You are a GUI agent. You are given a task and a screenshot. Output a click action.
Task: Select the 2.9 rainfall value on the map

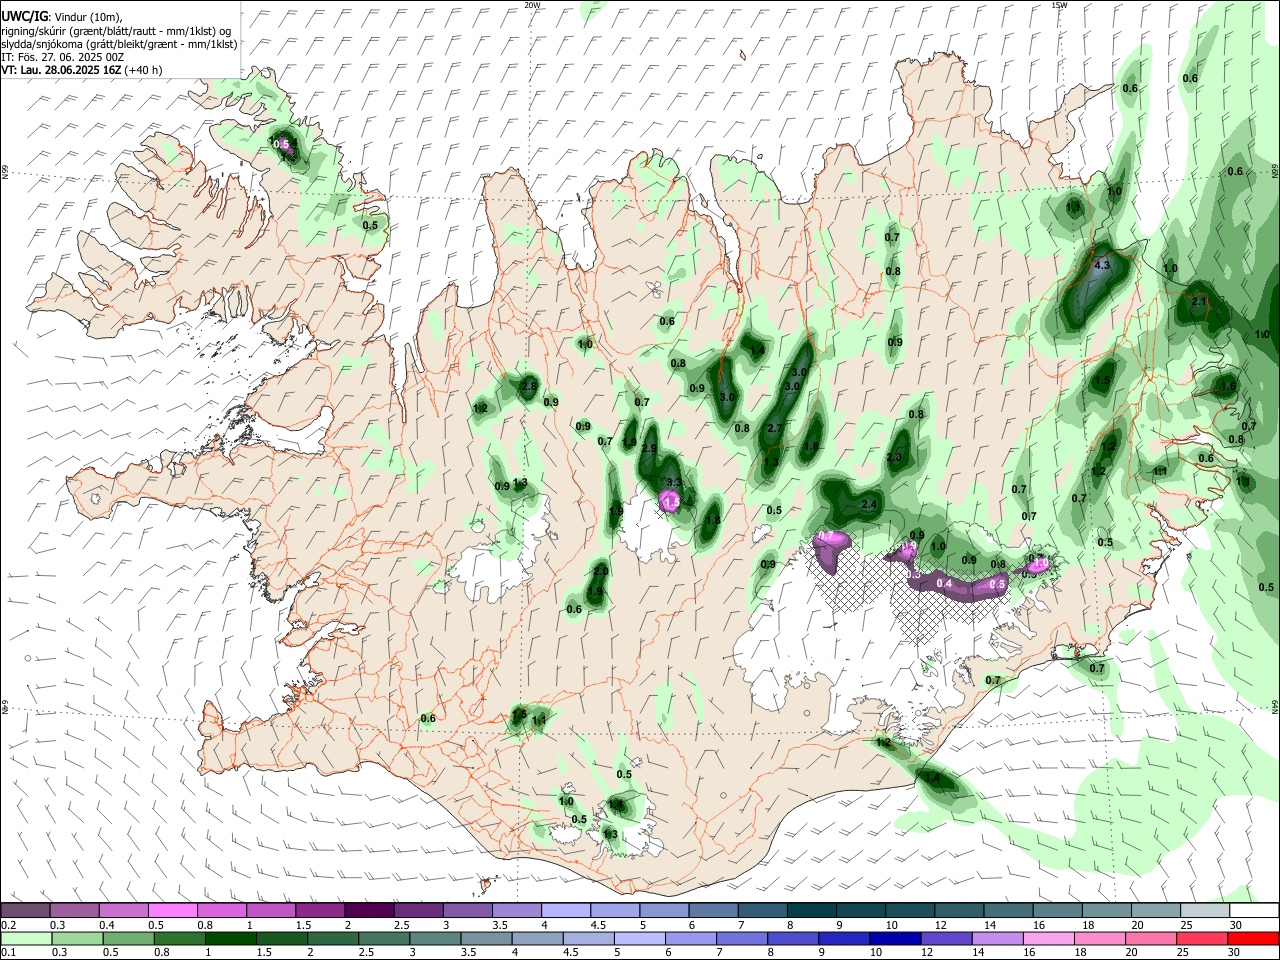coord(649,448)
